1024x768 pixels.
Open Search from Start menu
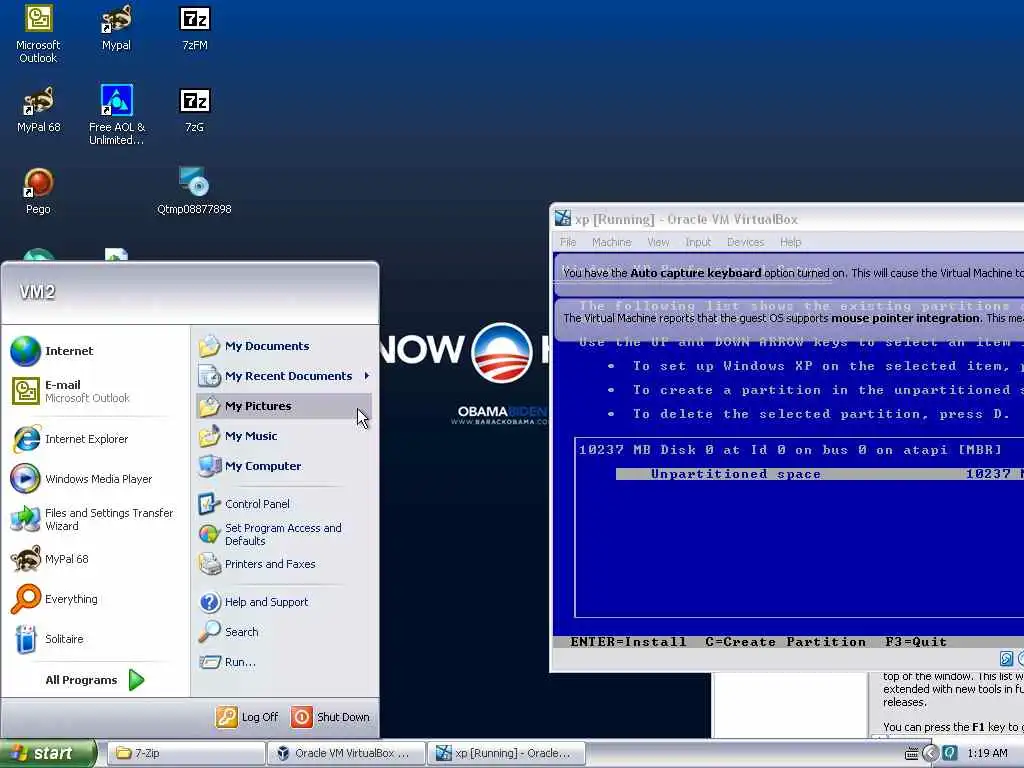pos(283,632)
